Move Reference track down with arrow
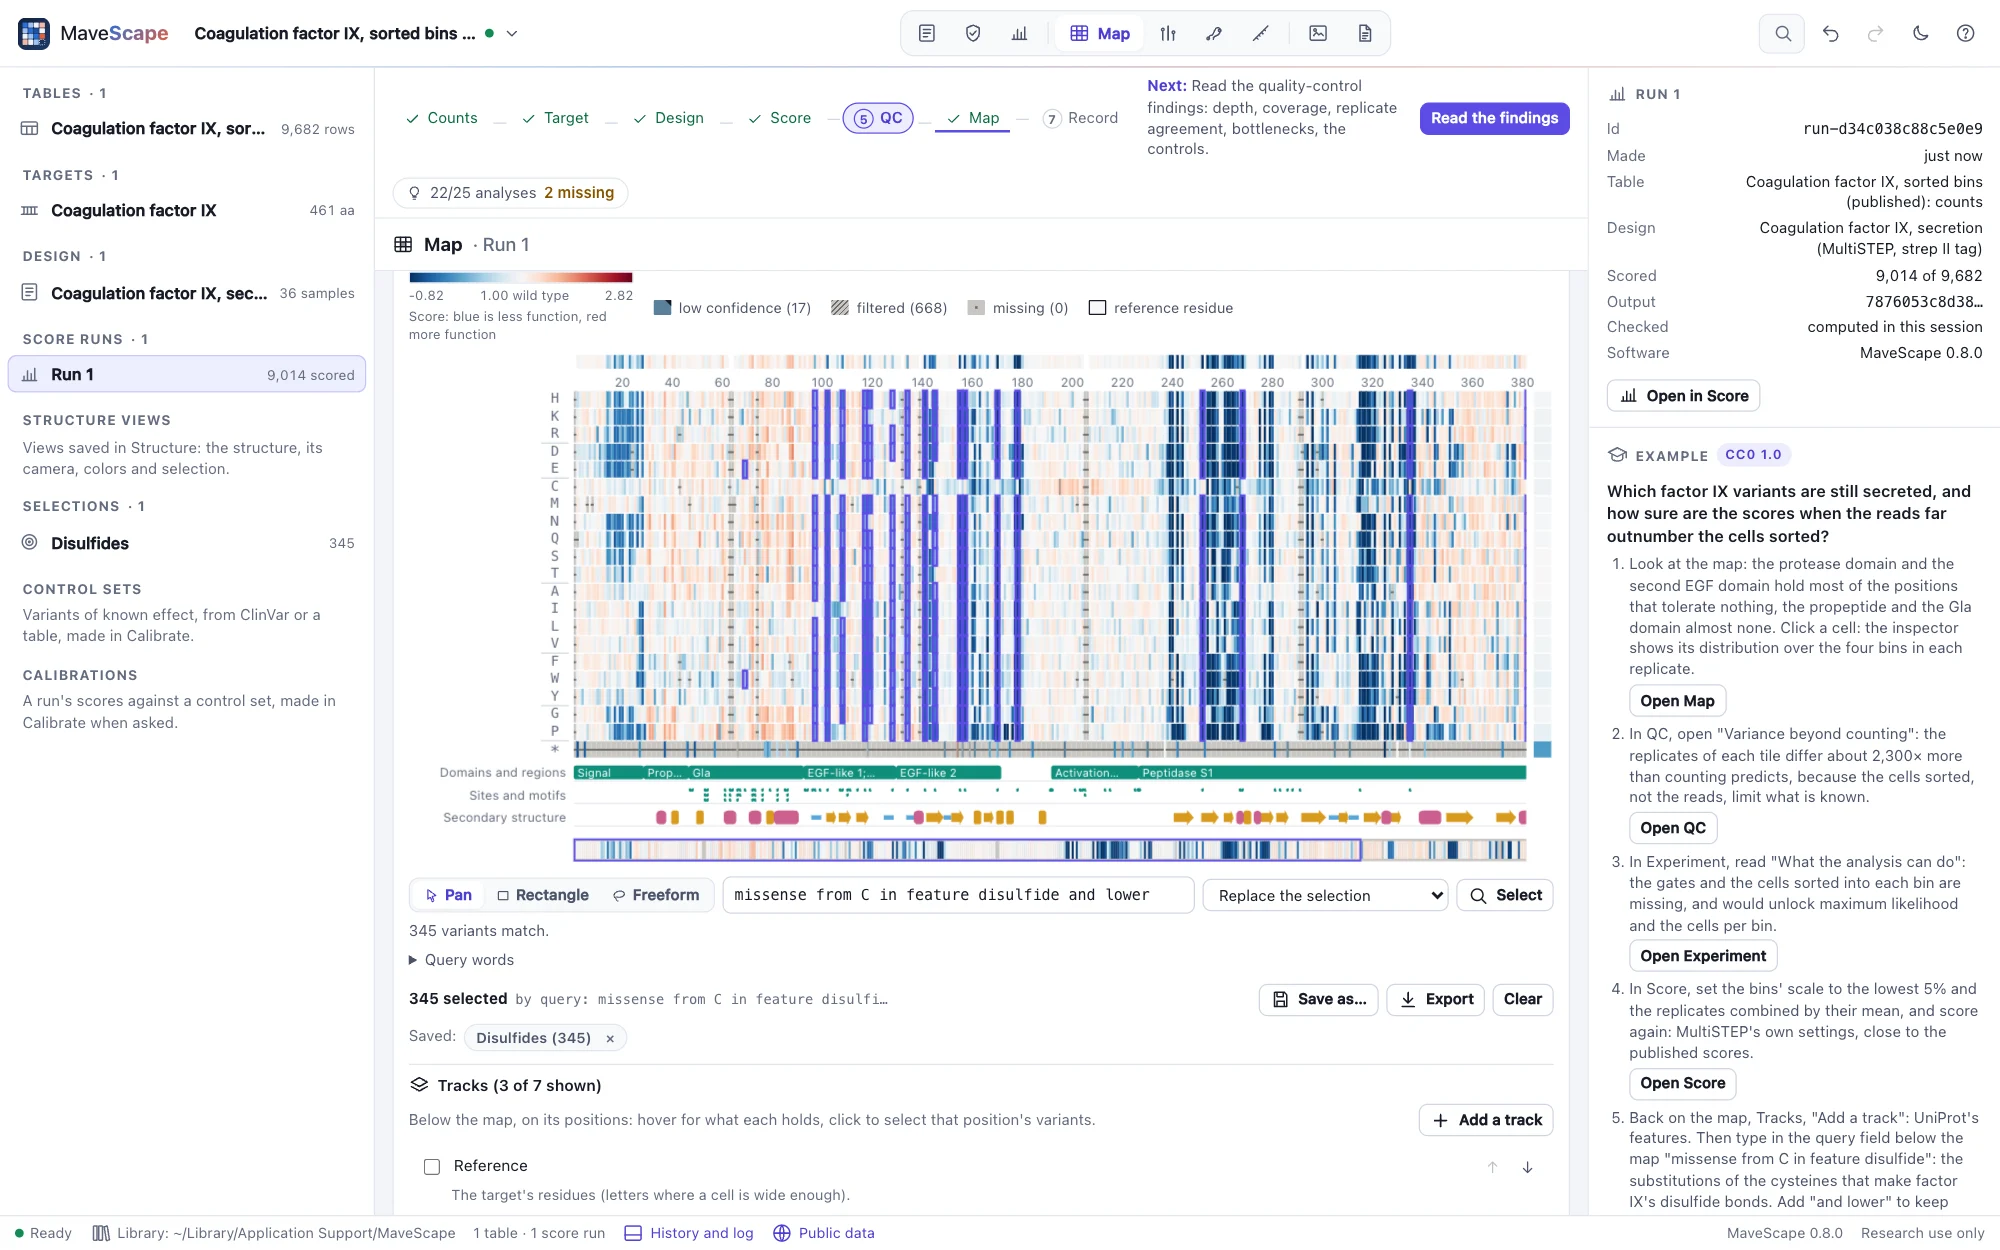Image resolution: width=2000 pixels, height=1250 pixels. [x=1527, y=1167]
